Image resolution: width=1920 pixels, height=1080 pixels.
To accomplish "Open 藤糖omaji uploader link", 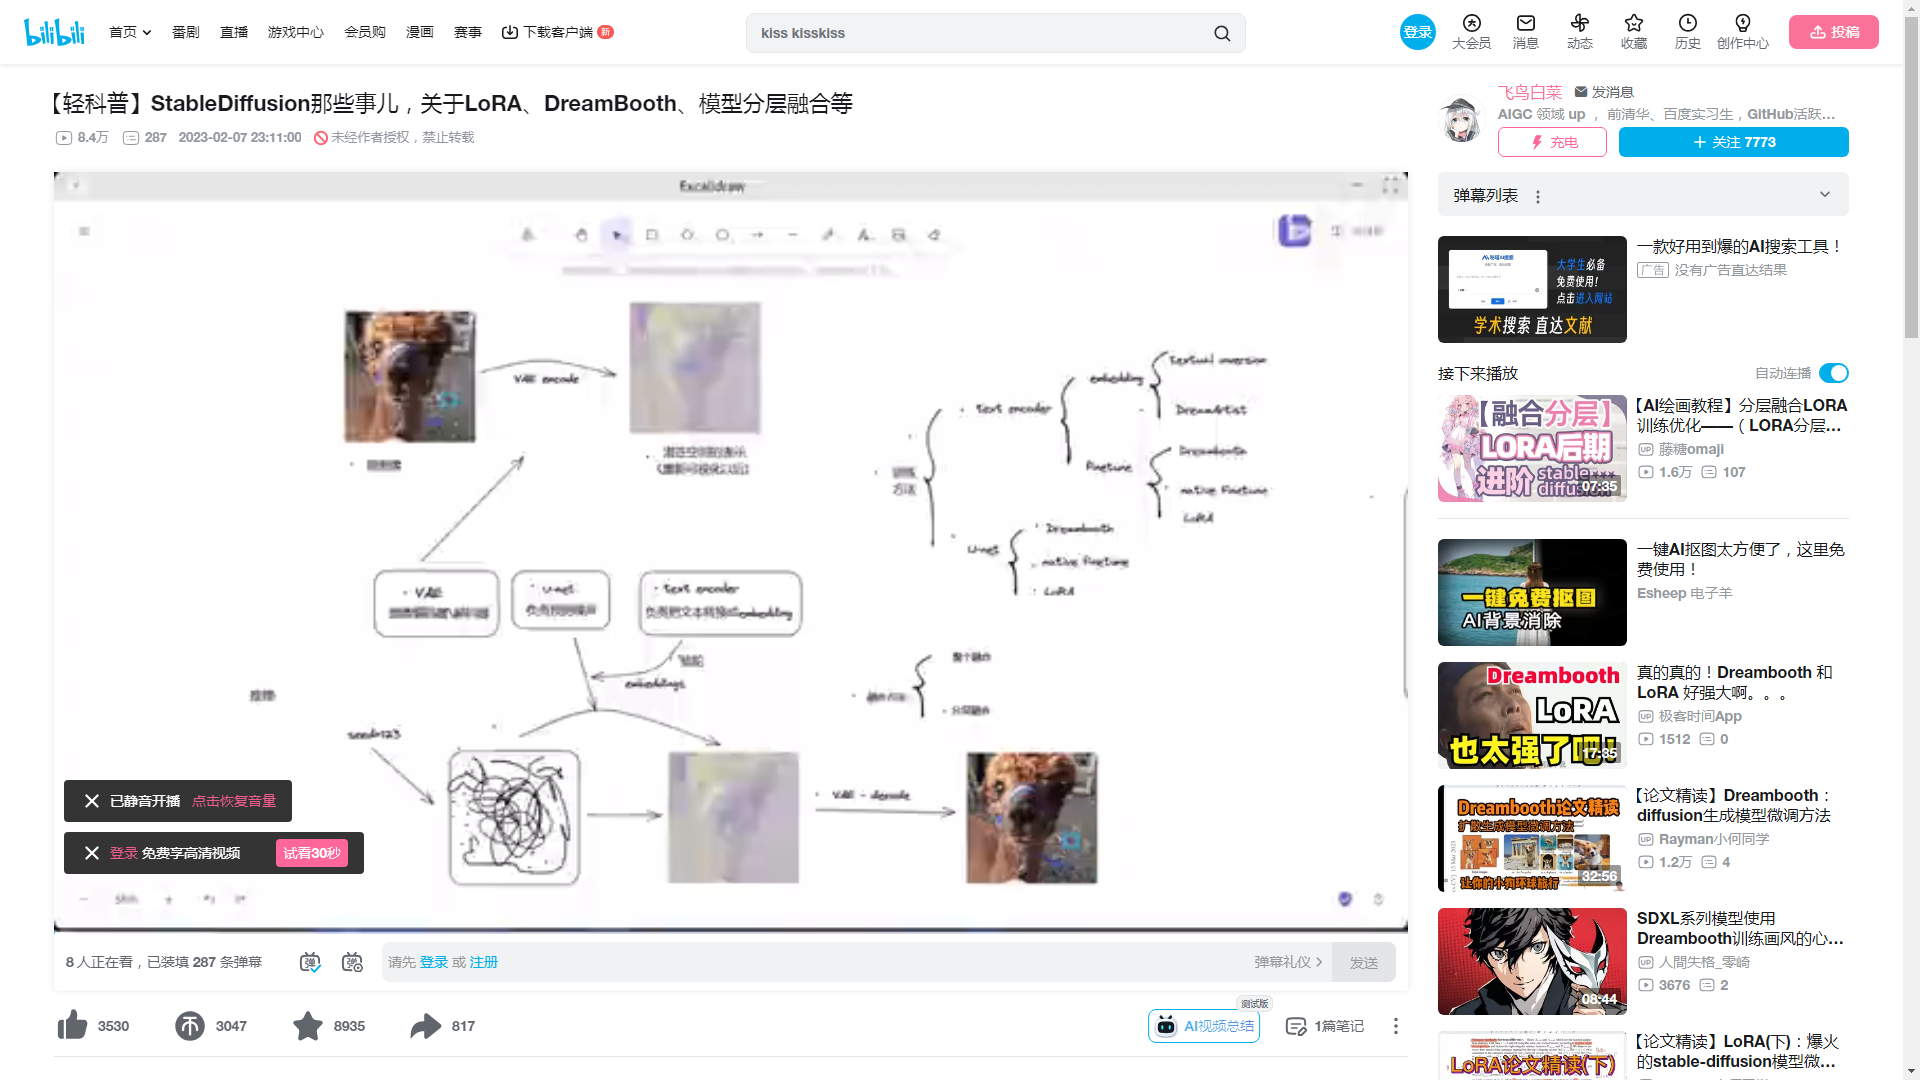I will (1691, 449).
